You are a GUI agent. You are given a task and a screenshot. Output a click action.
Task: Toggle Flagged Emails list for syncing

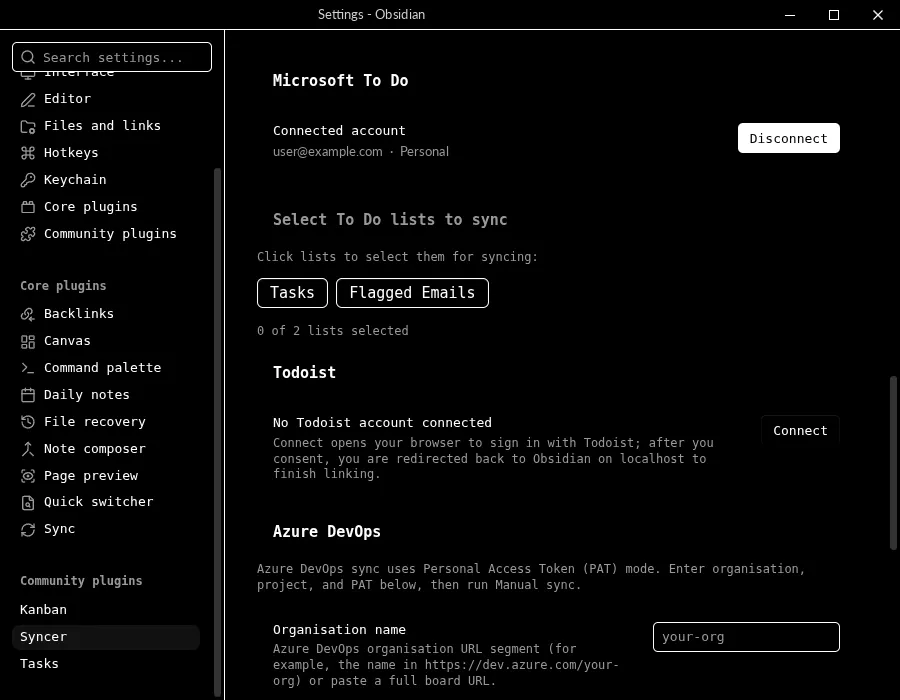point(412,293)
